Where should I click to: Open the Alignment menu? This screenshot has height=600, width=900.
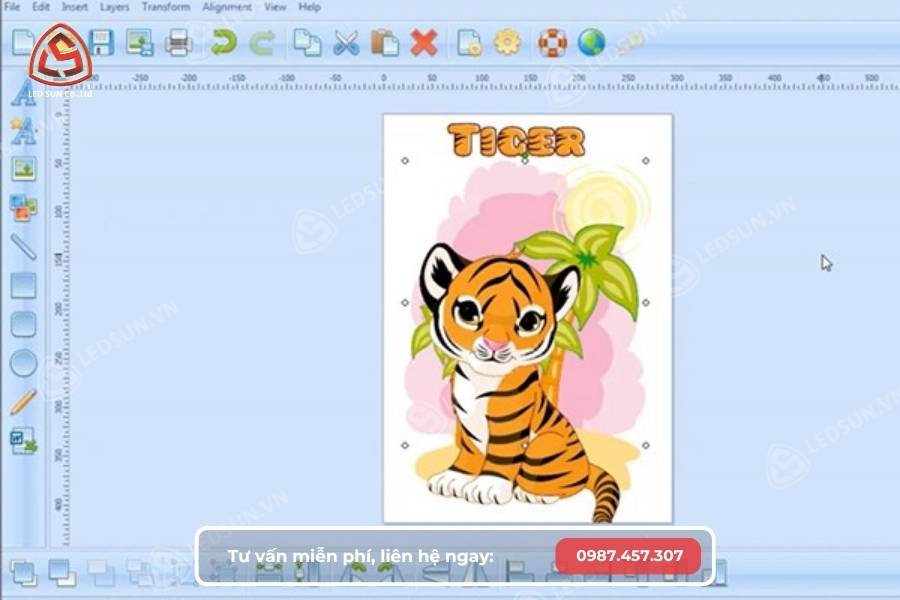224,6
